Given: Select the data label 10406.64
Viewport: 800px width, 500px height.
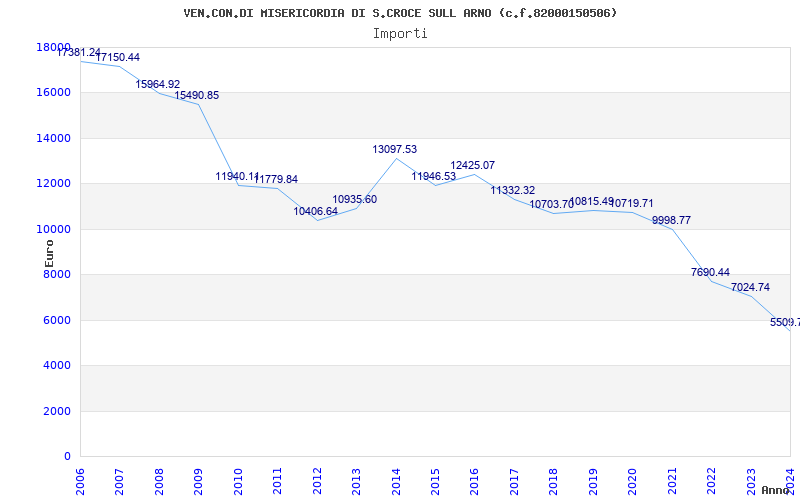Looking at the screenshot, I should click(315, 211).
